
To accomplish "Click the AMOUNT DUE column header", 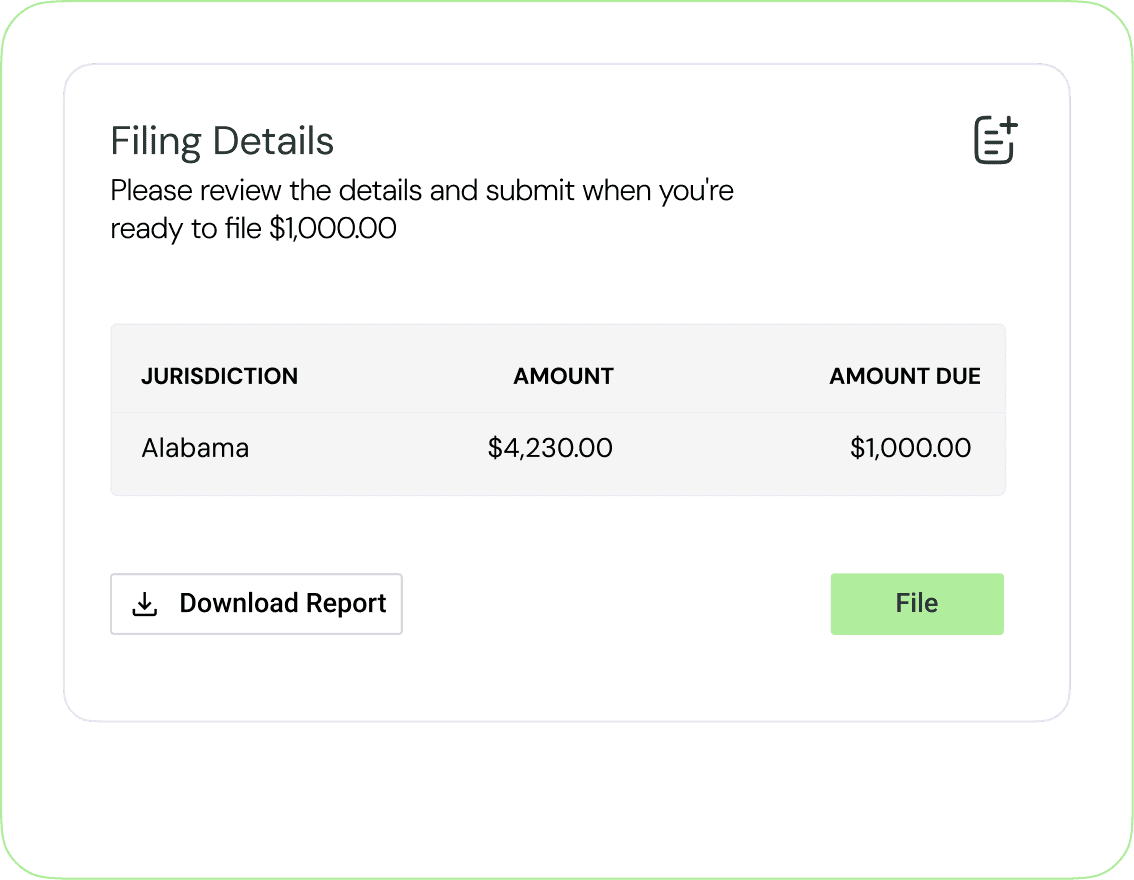I will [x=904, y=376].
